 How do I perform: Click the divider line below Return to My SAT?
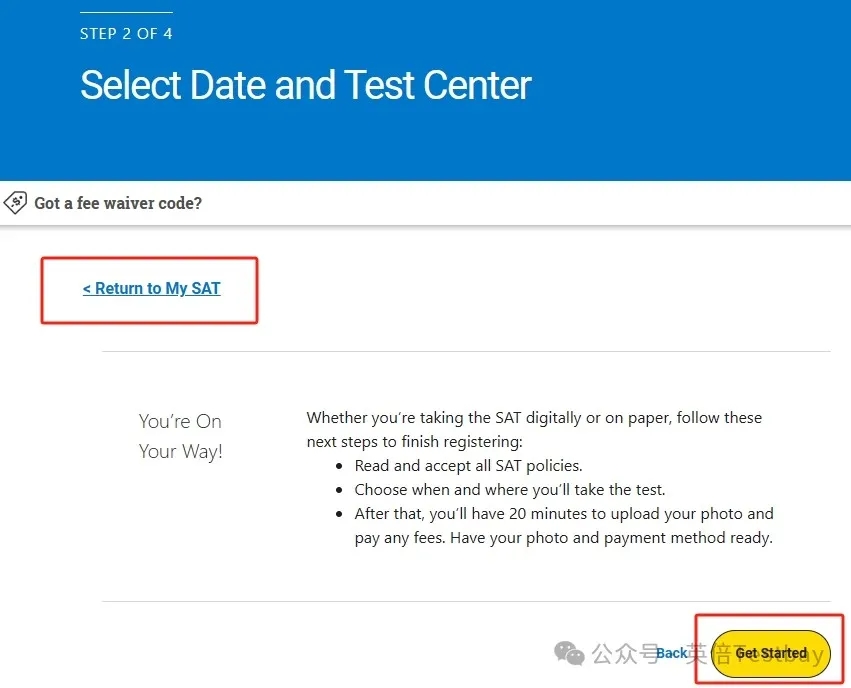click(466, 352)
